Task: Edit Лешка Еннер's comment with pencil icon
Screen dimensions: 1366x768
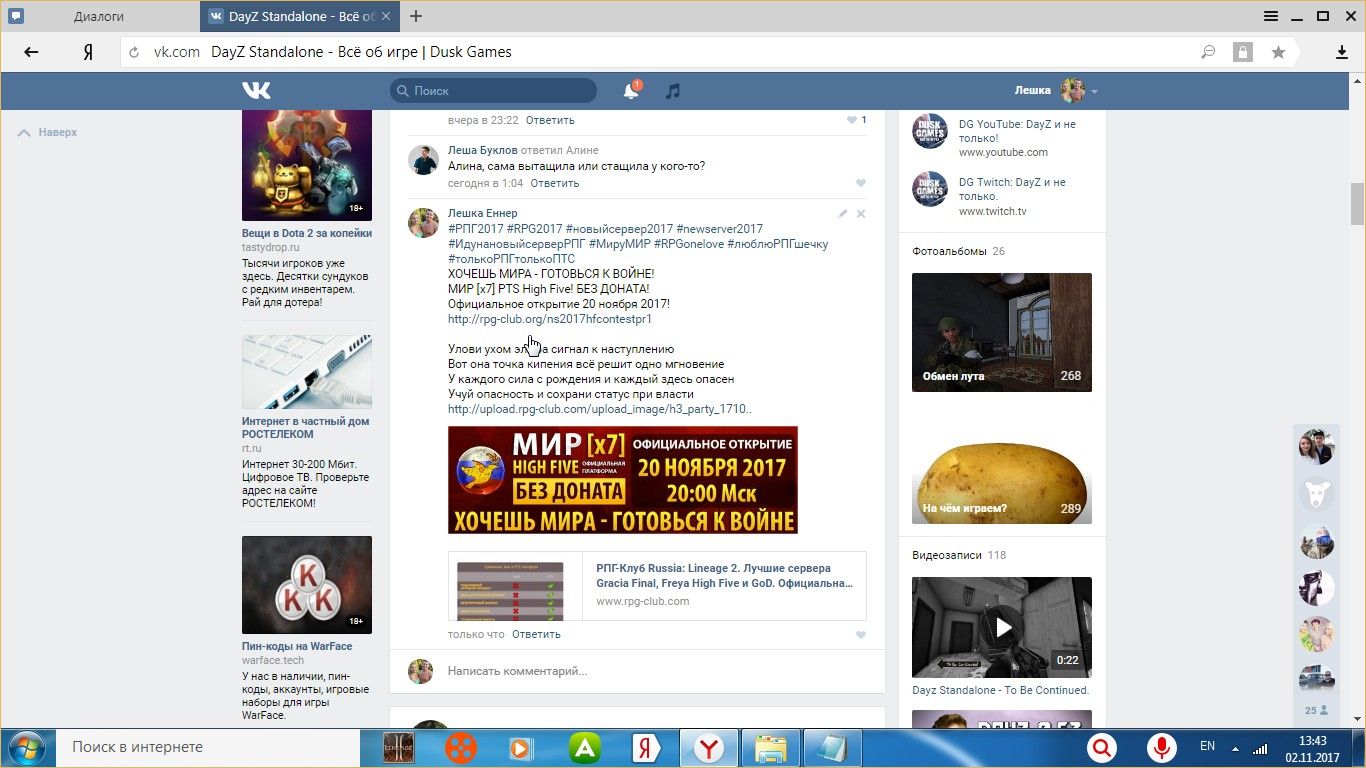Action: [x=842, y=214]
